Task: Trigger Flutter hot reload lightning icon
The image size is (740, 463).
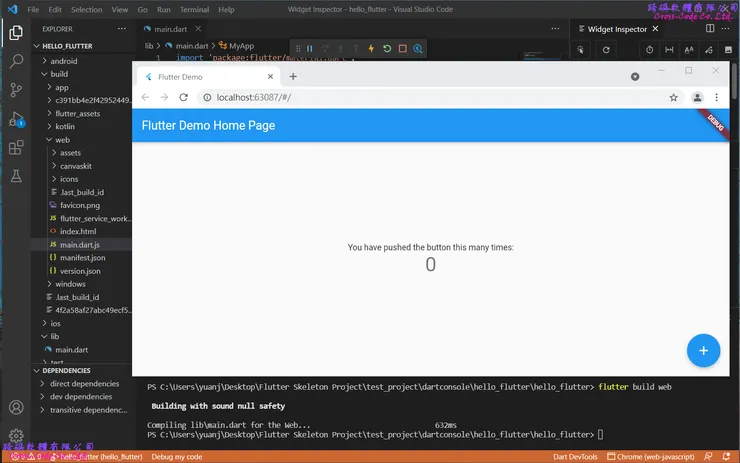Action: (x=371, y=49)
